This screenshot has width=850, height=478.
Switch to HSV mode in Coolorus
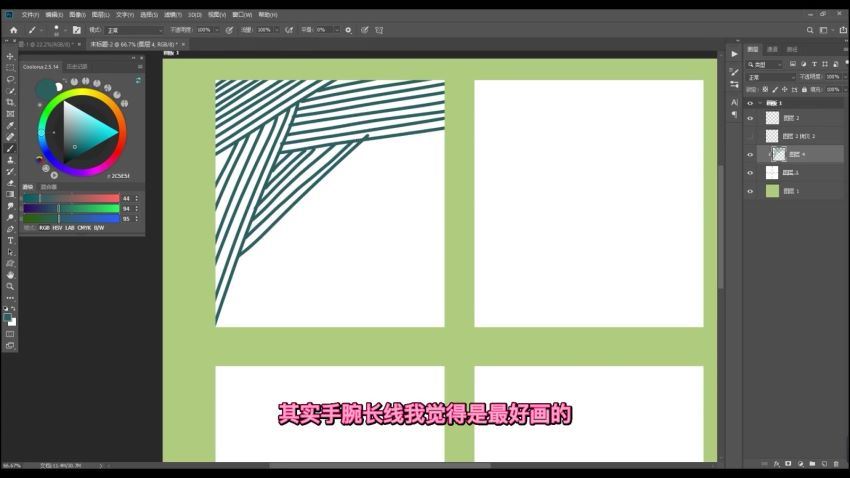pyautogui.click(x=57, y=228)
